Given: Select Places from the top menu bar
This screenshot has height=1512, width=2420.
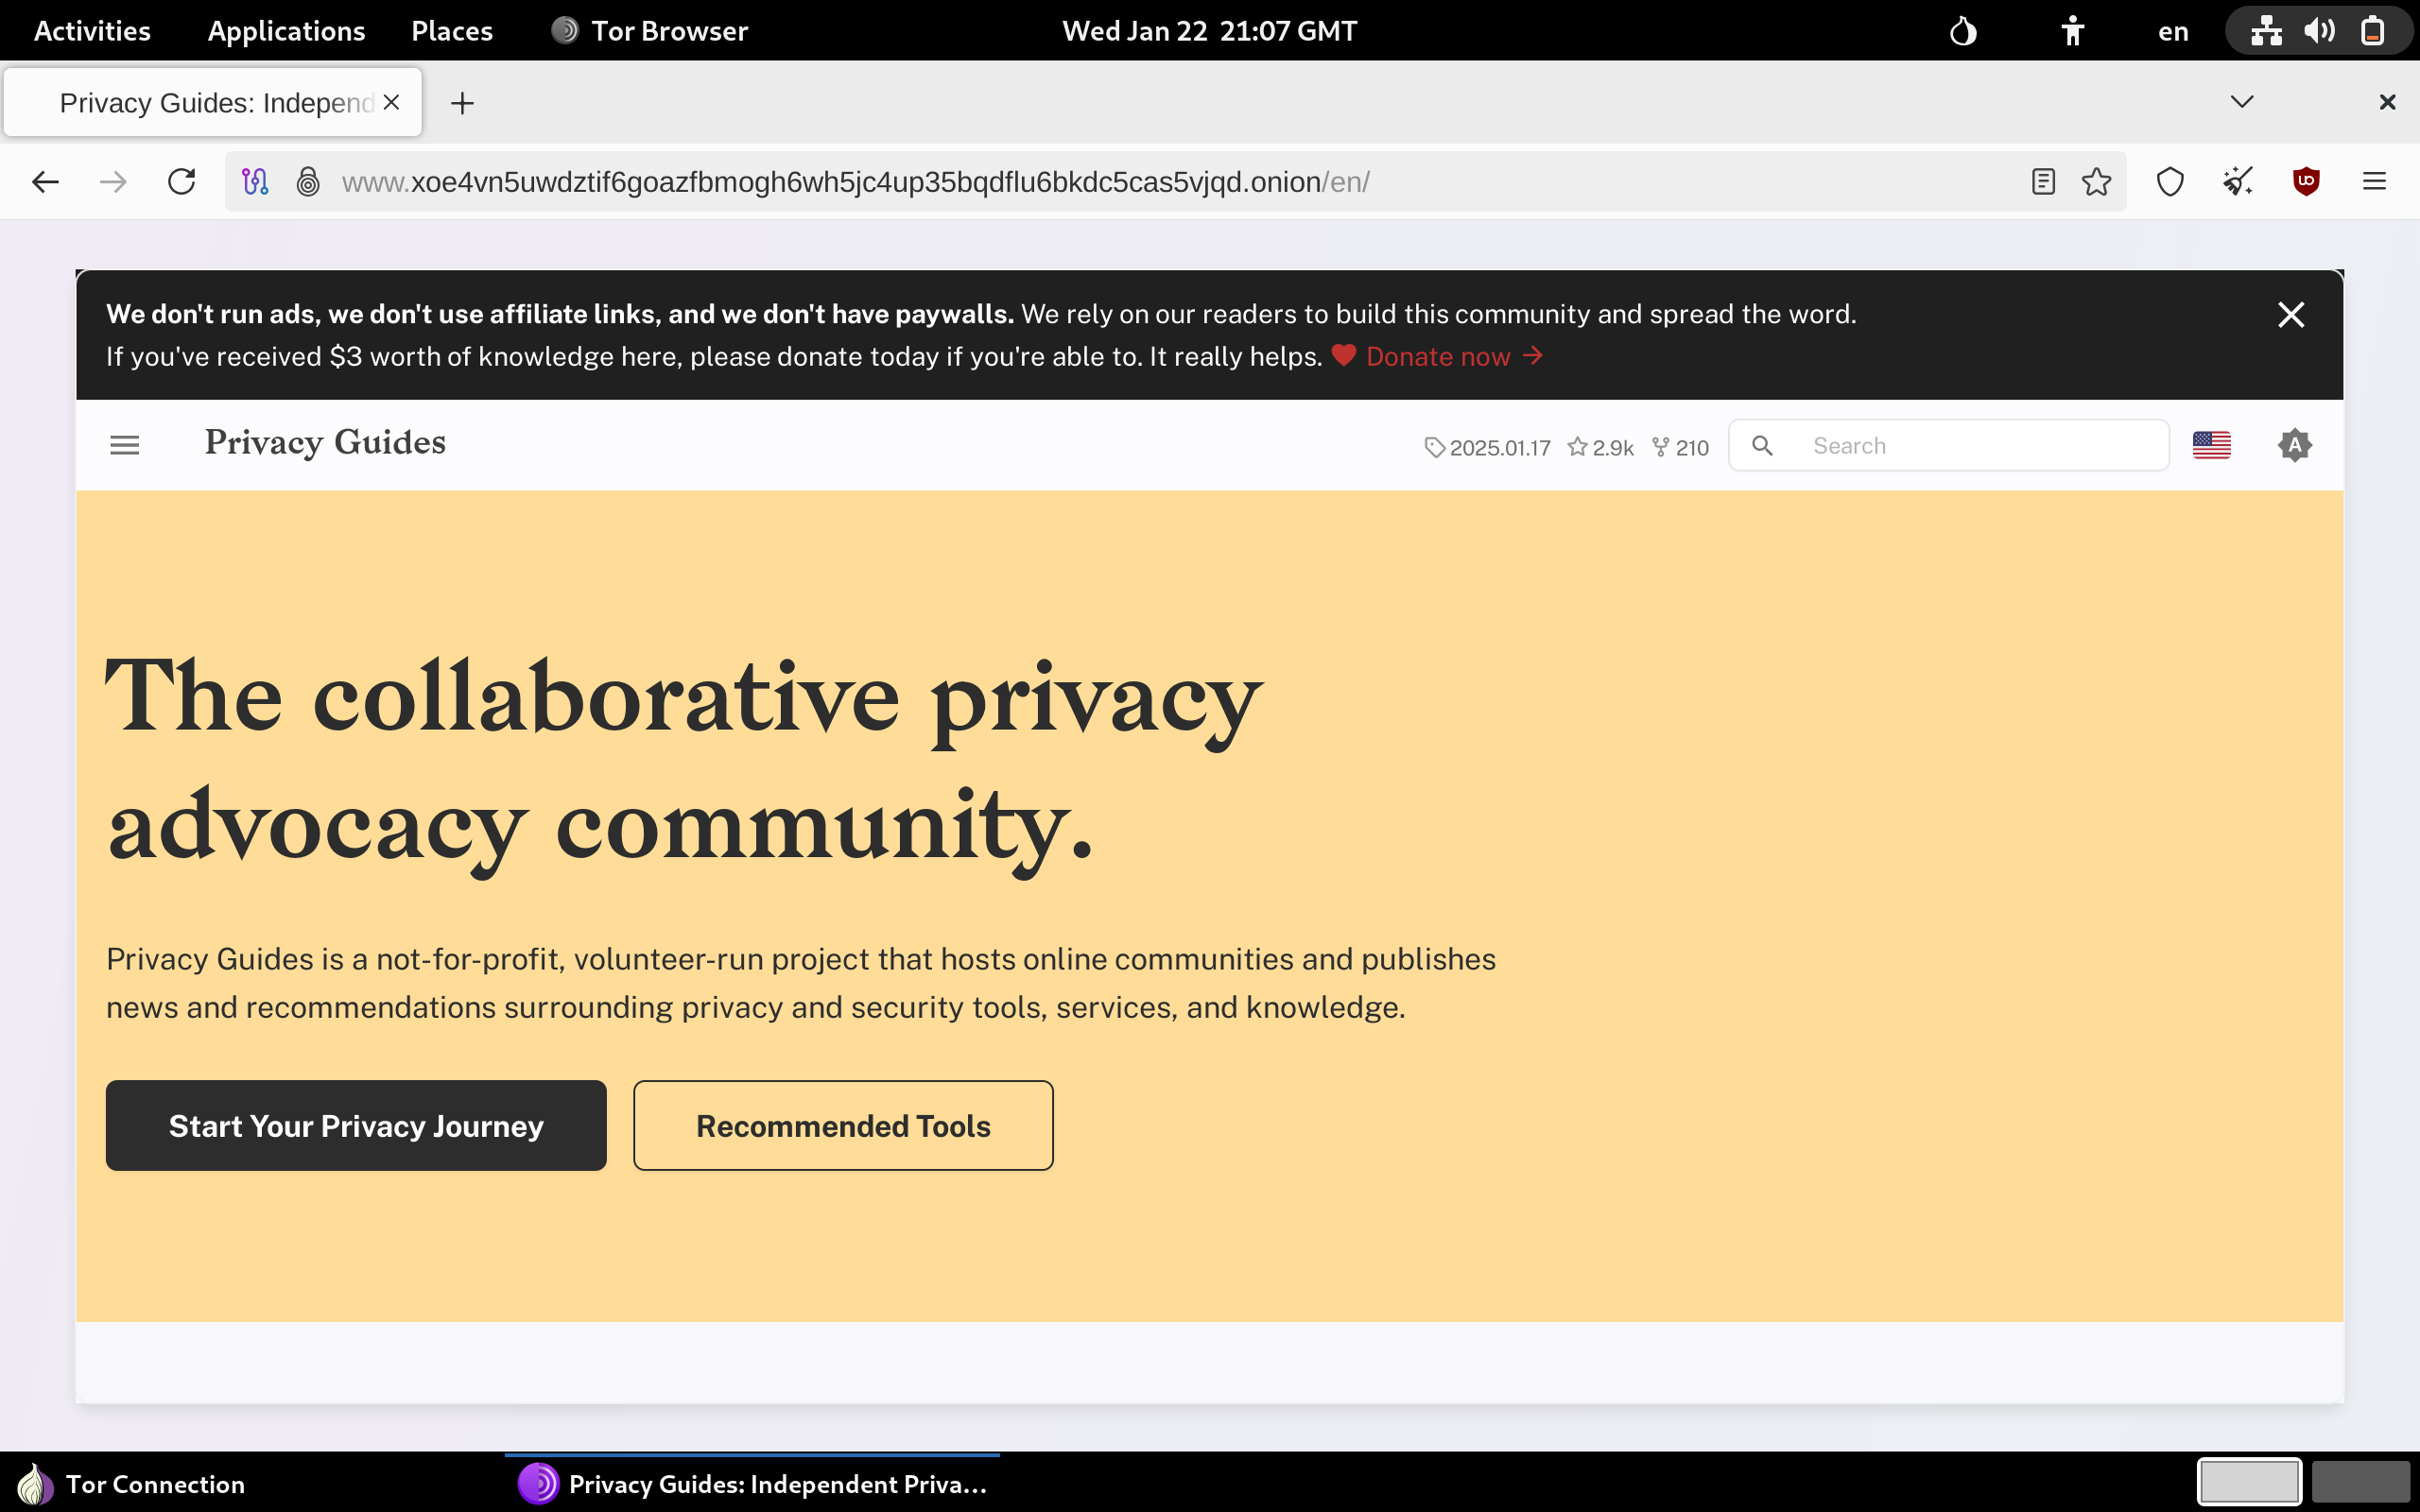Looking at the screenshot, I should 451,29.
